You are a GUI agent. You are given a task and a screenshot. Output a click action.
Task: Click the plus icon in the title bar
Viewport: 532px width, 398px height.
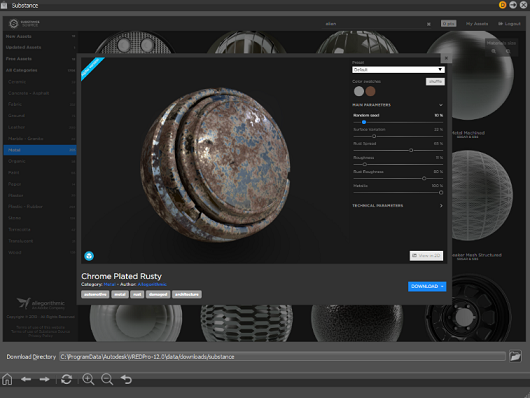pyautogui.click(x=513, y=5)
